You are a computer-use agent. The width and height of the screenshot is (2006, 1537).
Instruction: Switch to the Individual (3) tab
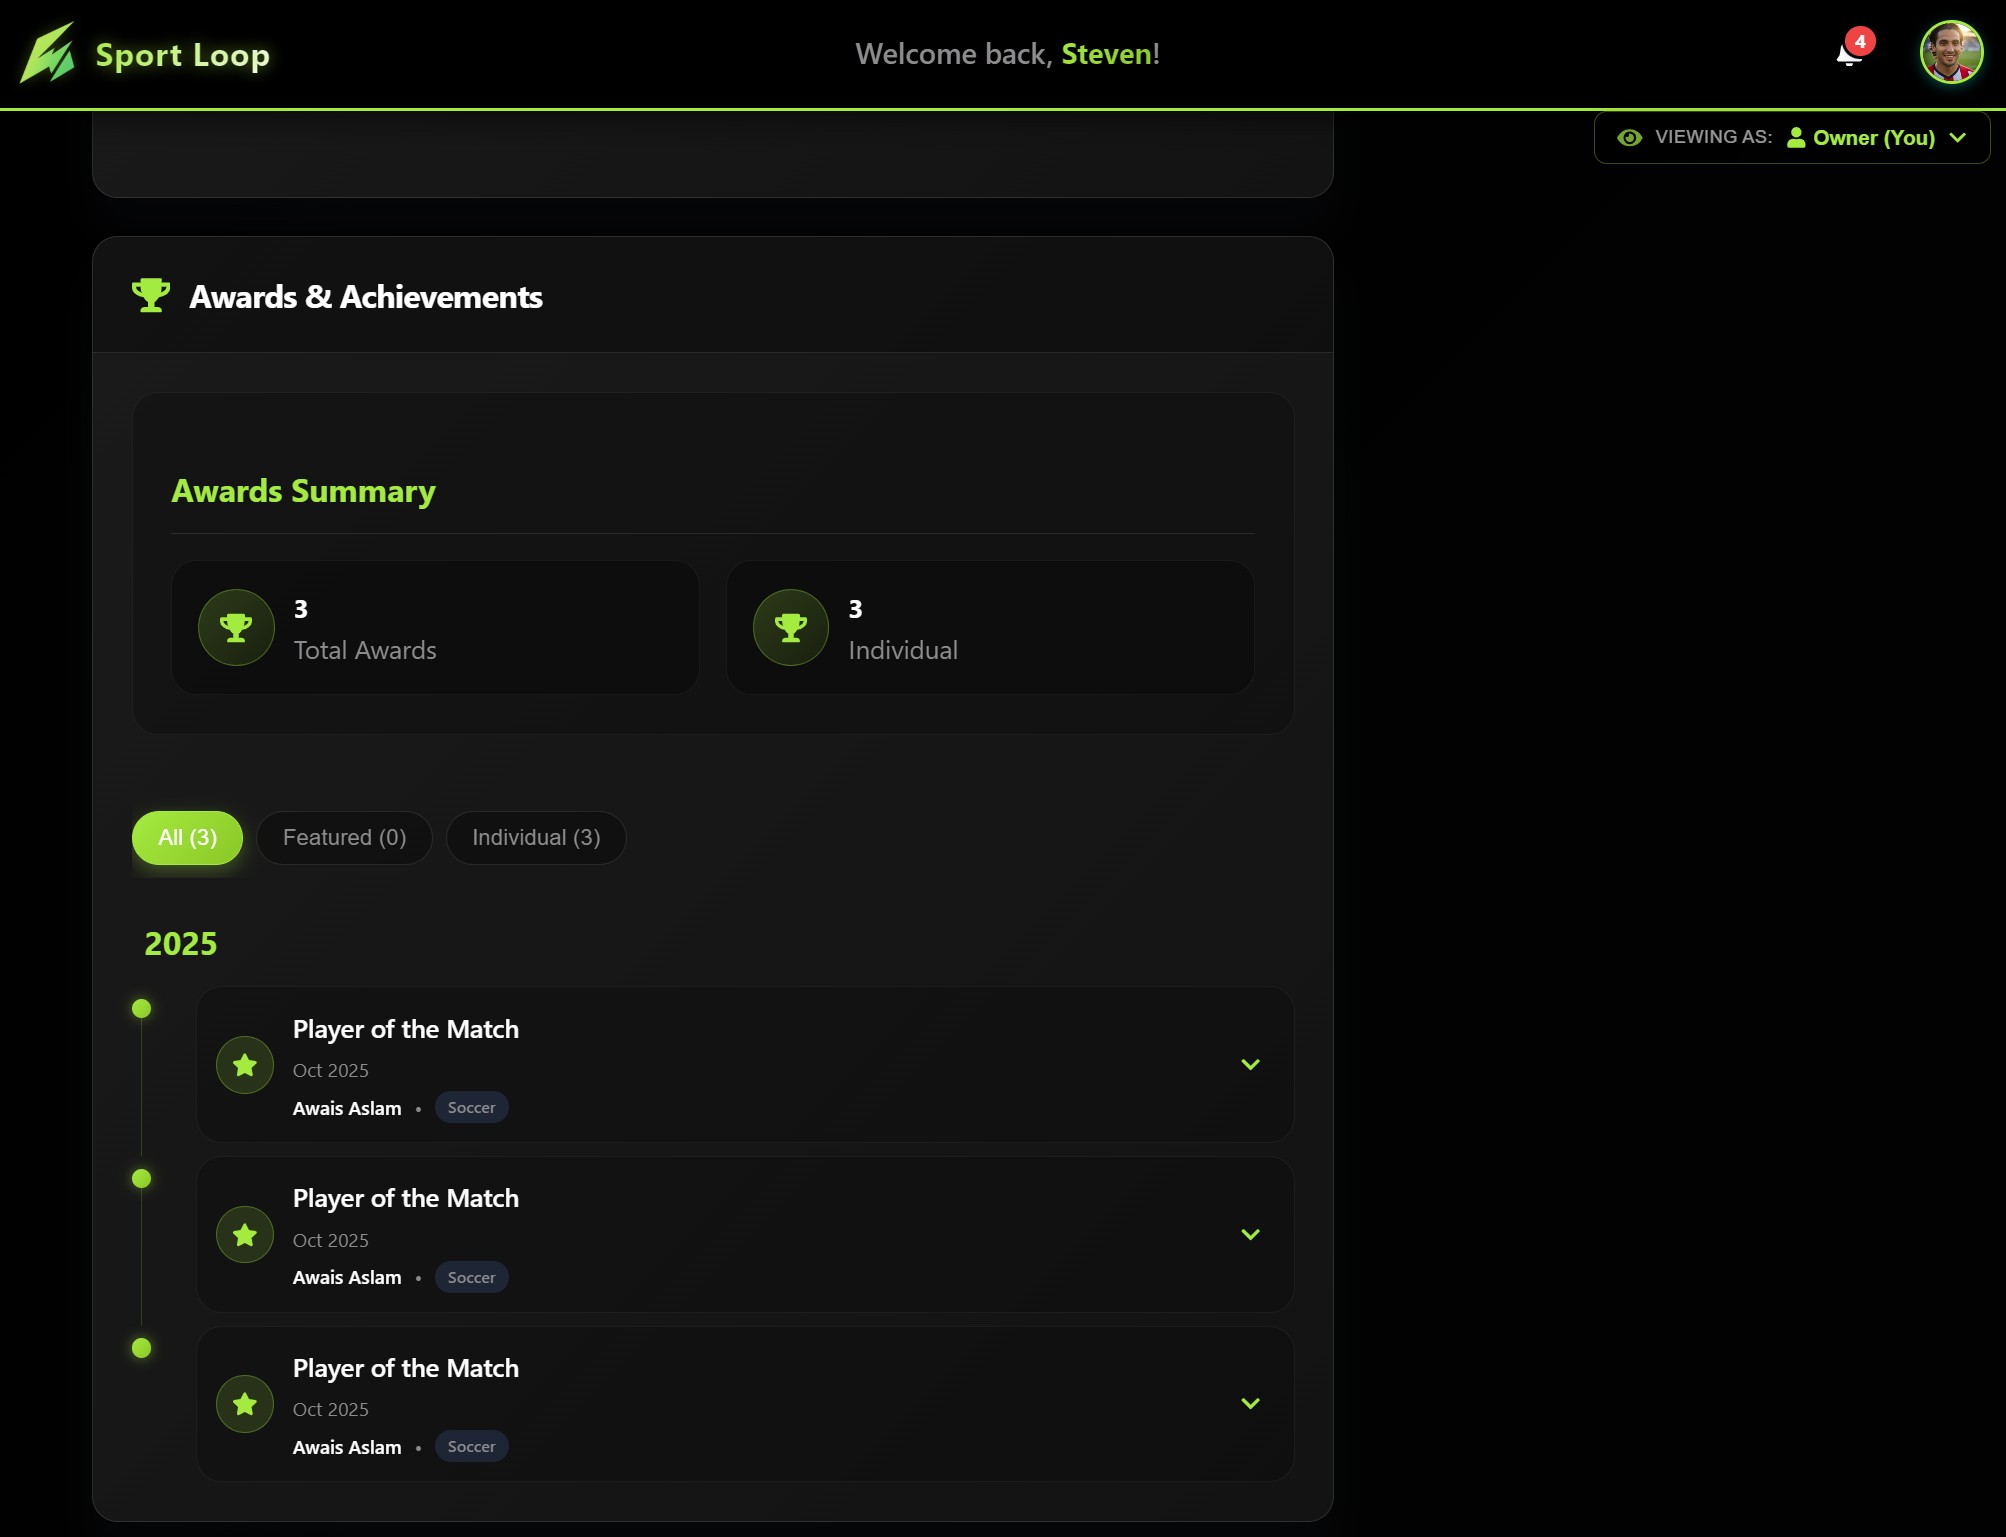pyautogui.click(x=536, y=838)
